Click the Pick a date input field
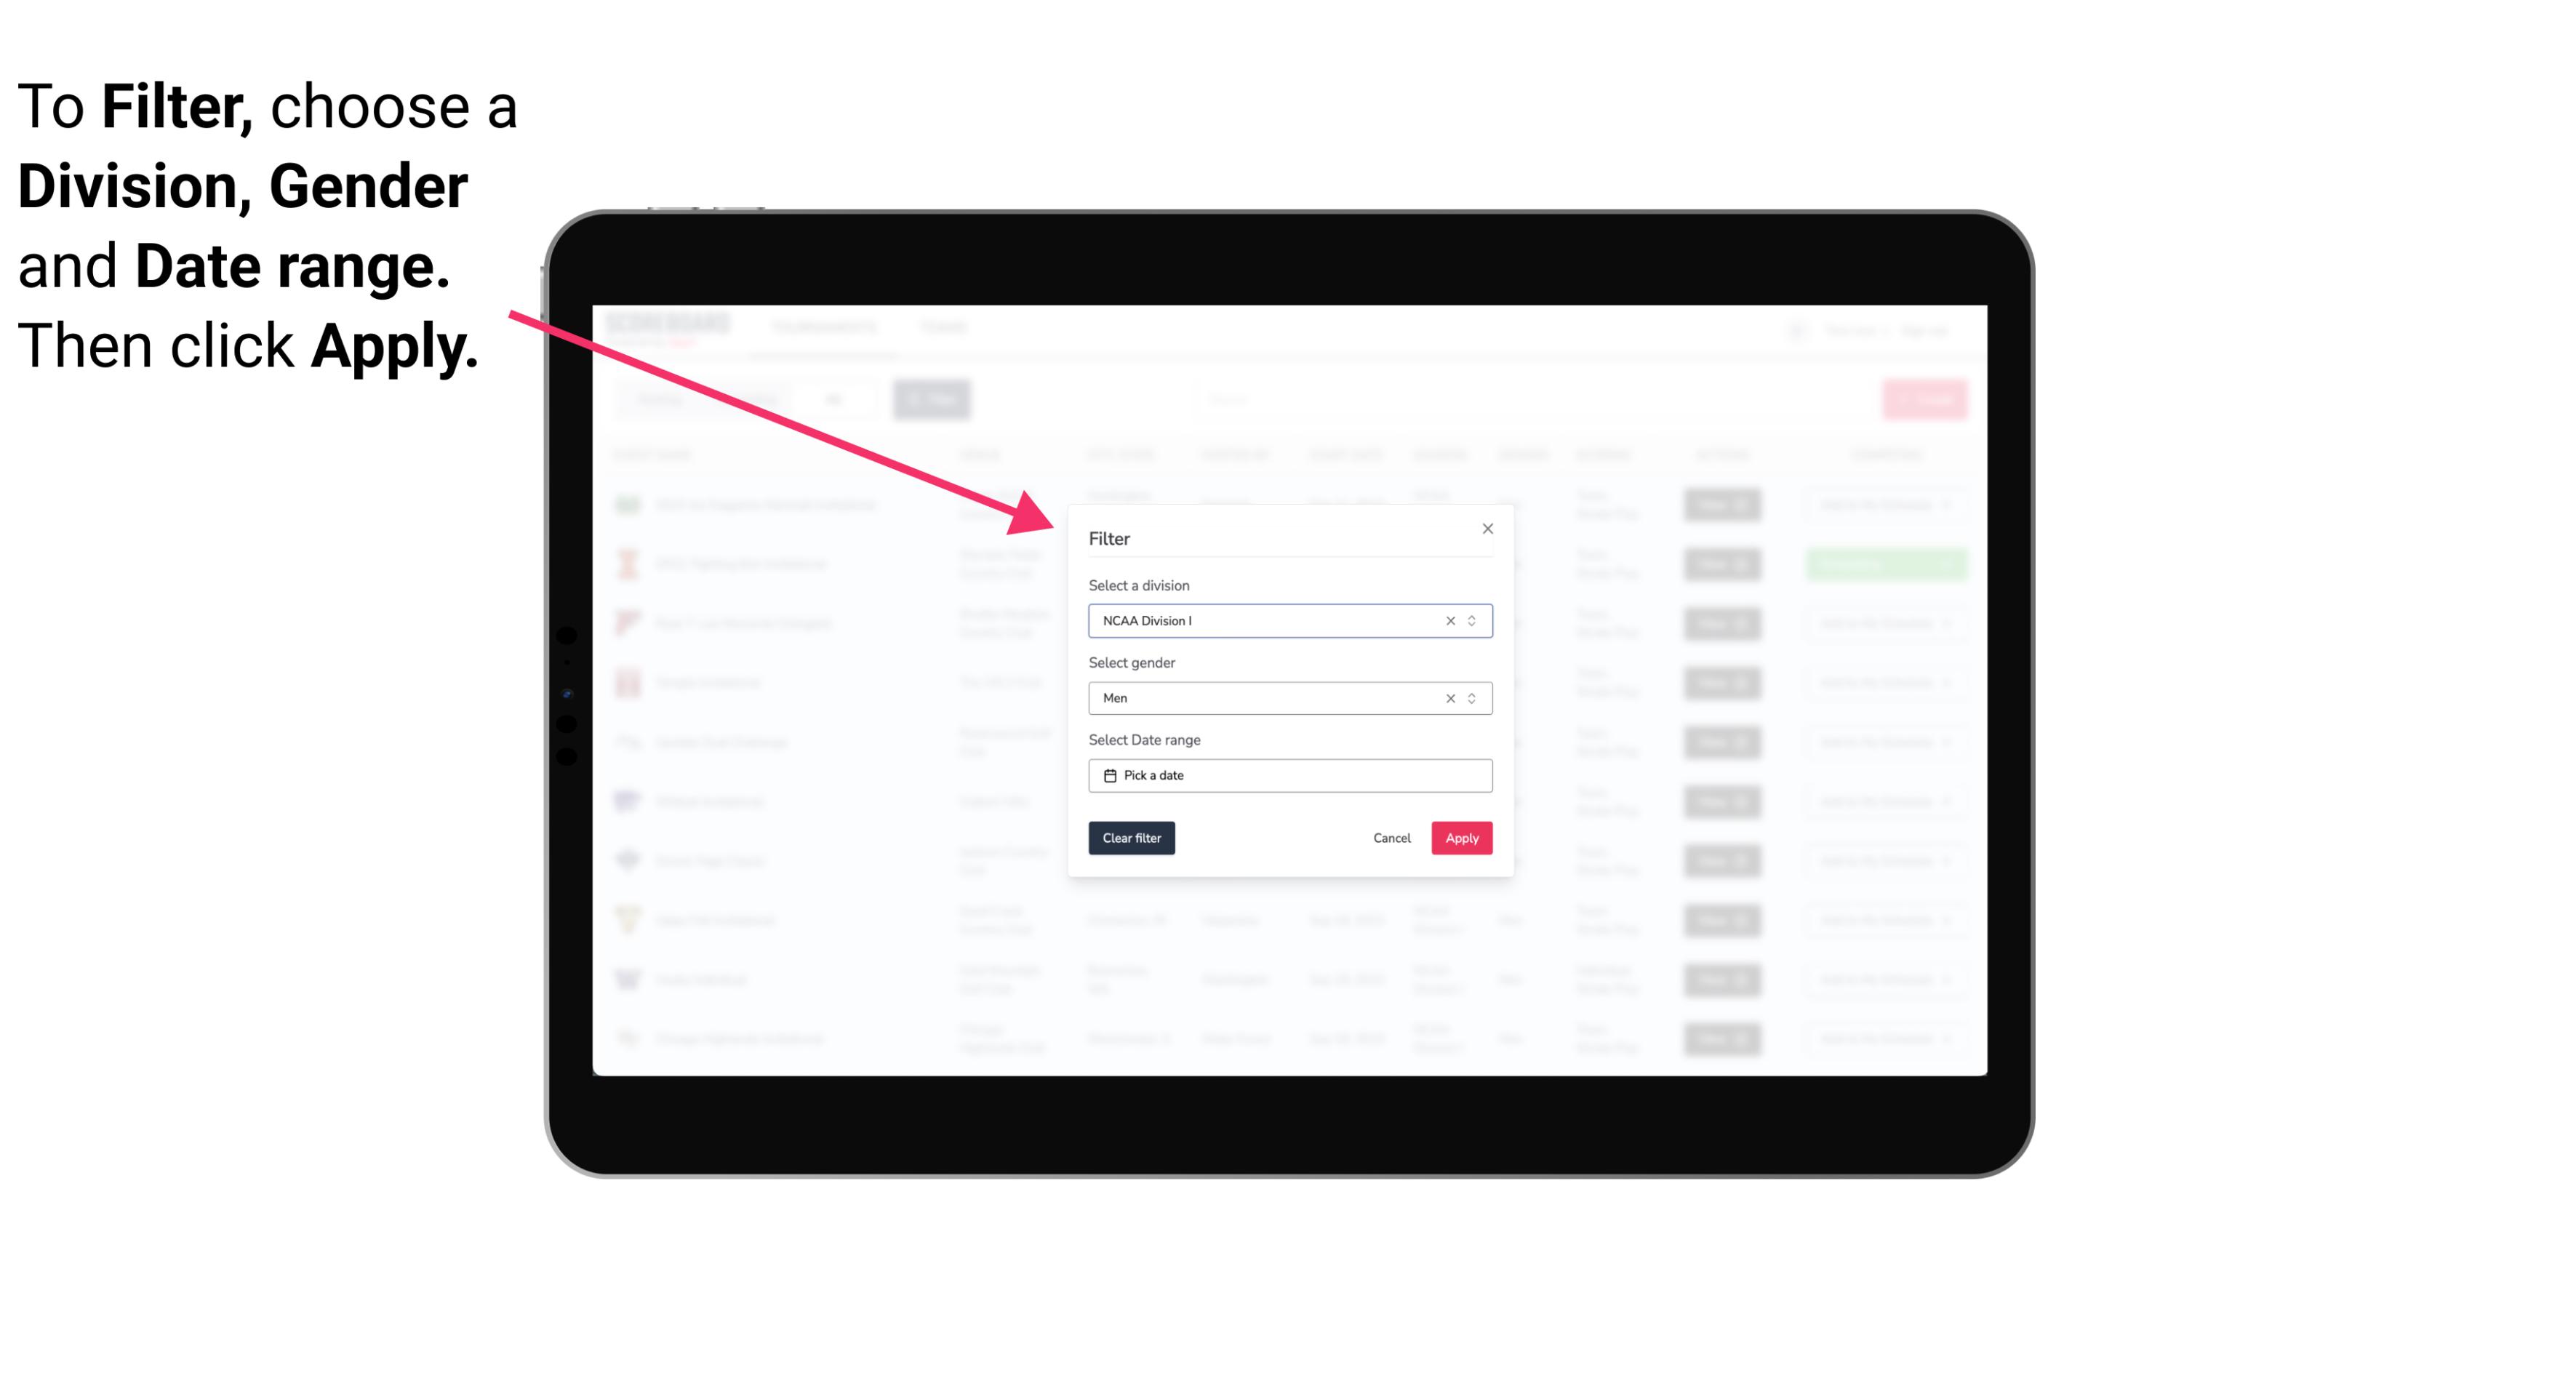Screen dimensions: 2576x1386 1289,775
